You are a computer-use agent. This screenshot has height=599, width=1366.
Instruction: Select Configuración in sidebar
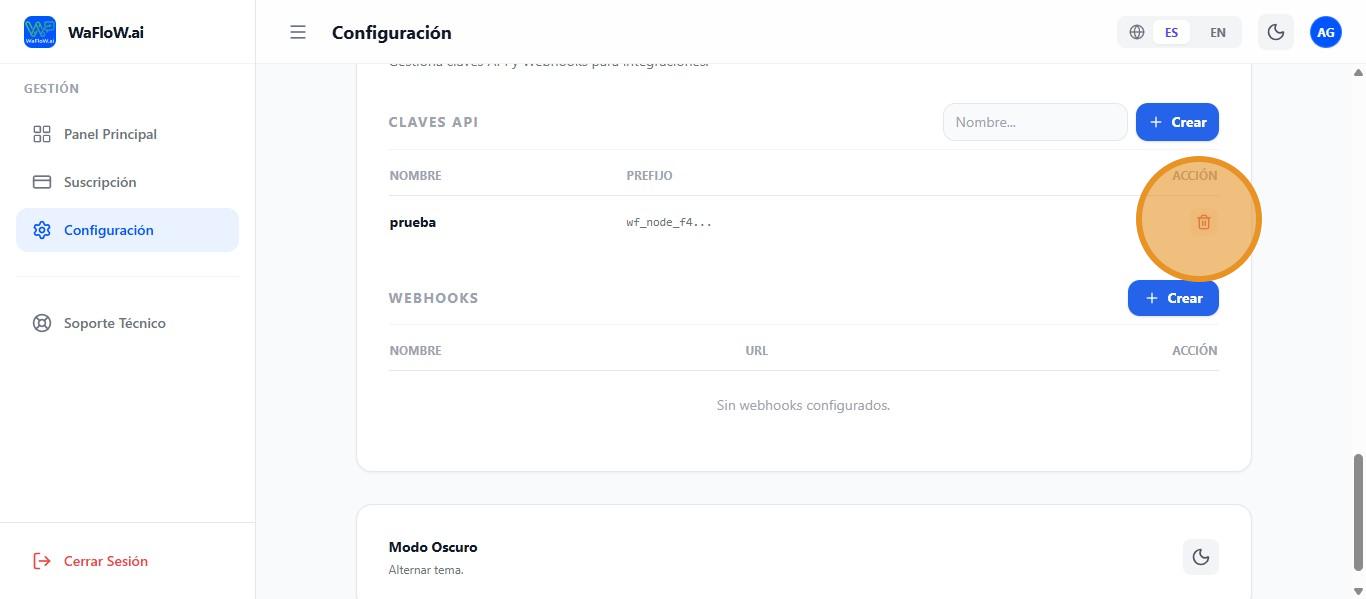108,230
